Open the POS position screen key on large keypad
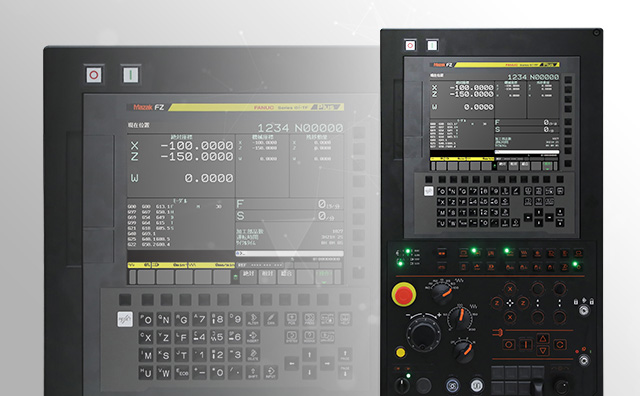This screenshot has width=640, height=396. (291, 319)
